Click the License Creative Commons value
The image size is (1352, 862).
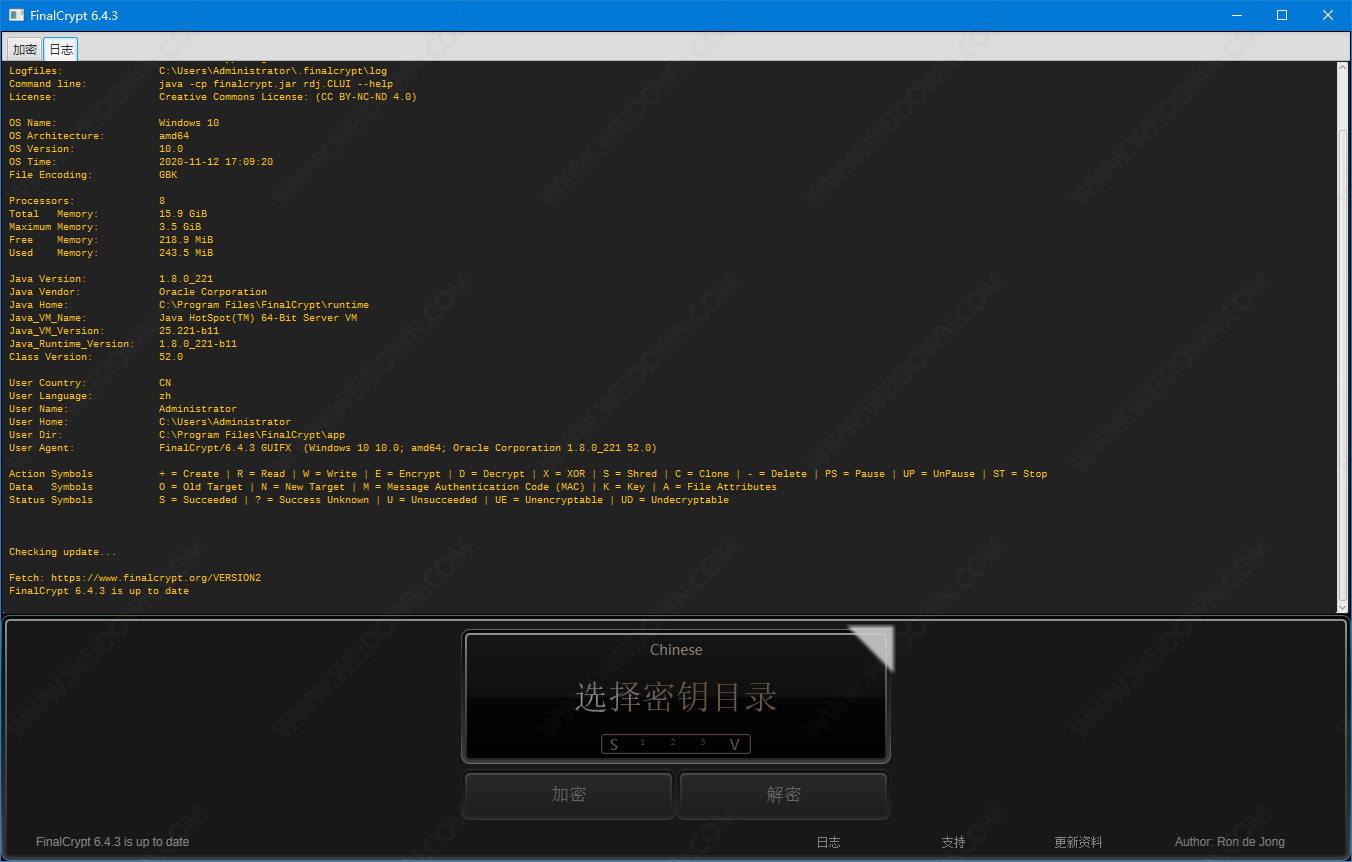(x=288, y=97)
